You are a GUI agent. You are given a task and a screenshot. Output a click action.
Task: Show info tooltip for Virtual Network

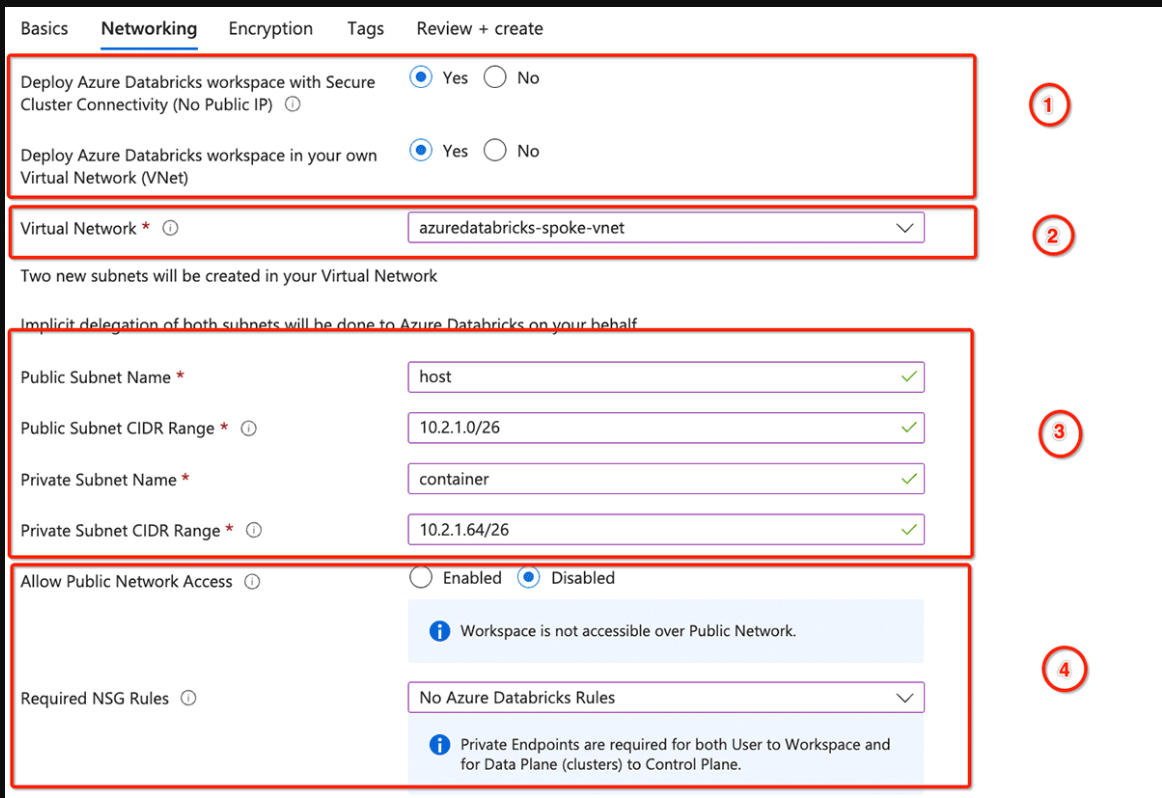pyautogui.click(x=170, y=228)
